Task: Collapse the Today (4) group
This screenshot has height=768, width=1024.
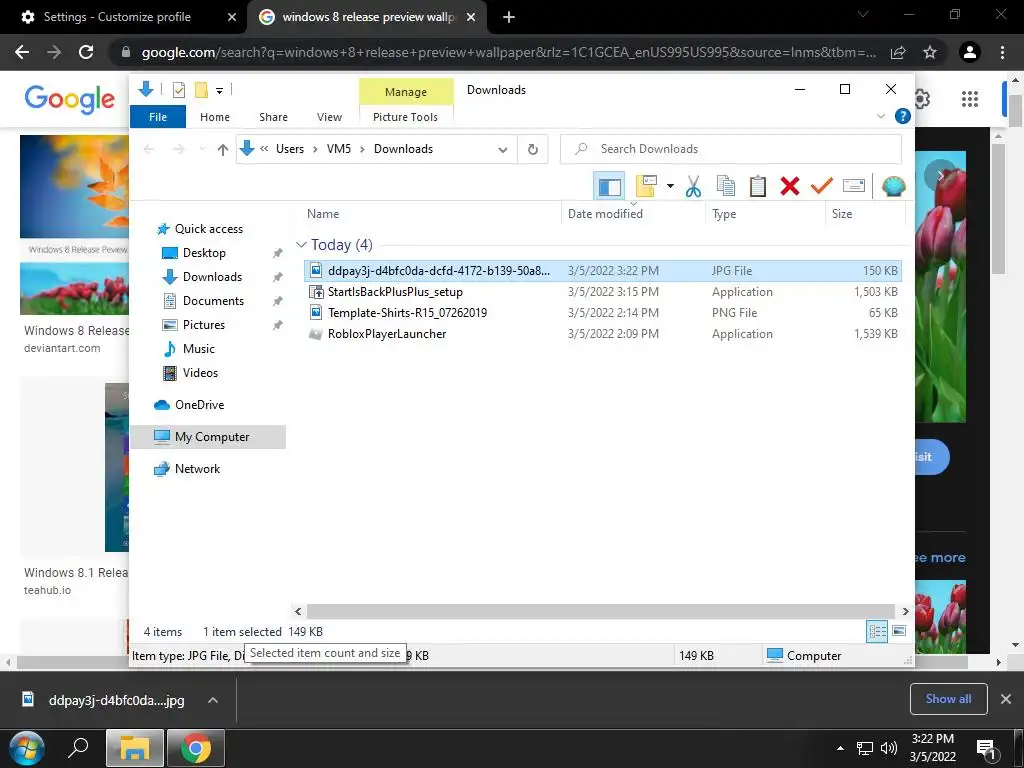Action: (x=301, y=245)
